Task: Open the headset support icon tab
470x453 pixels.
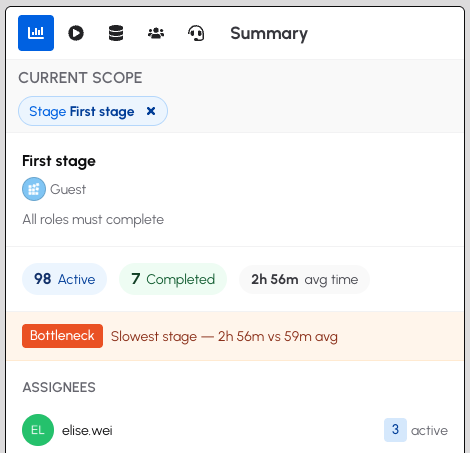Action: point(196,33)
